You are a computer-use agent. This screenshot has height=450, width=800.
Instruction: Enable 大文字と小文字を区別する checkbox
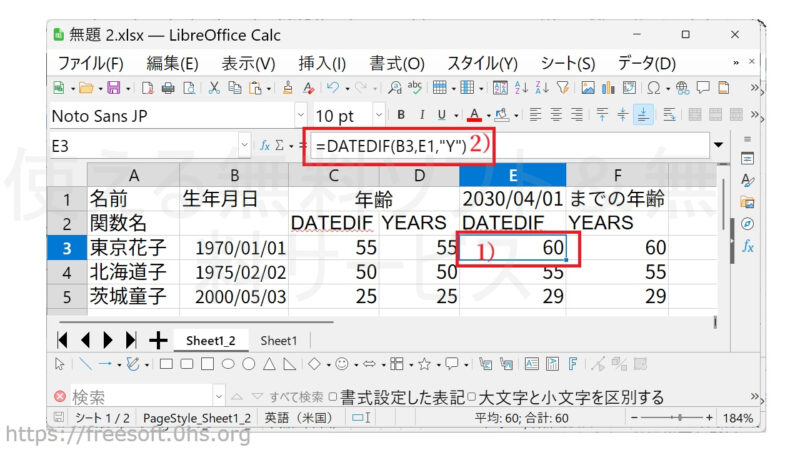coord(472,396)
